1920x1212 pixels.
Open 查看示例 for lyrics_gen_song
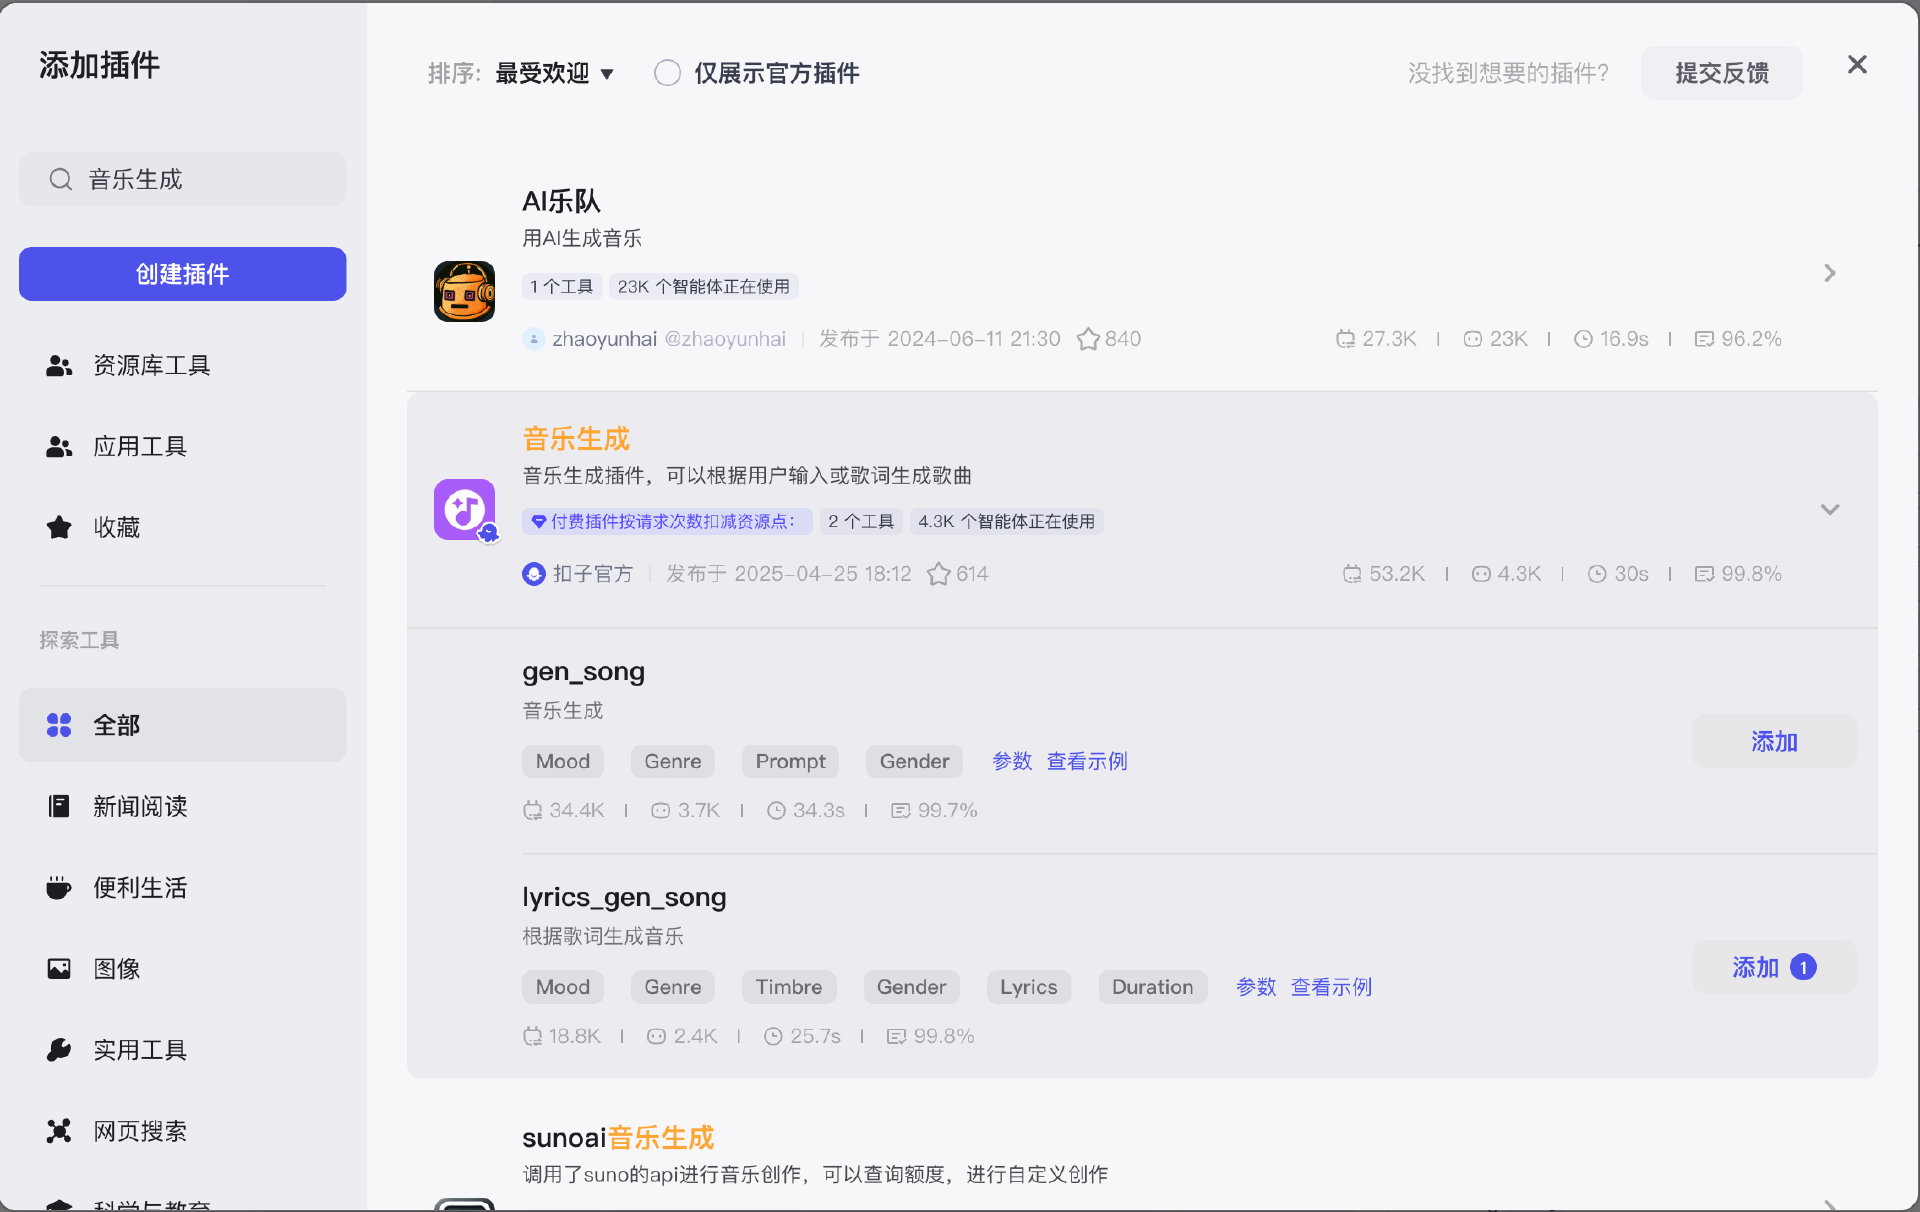1330,987
